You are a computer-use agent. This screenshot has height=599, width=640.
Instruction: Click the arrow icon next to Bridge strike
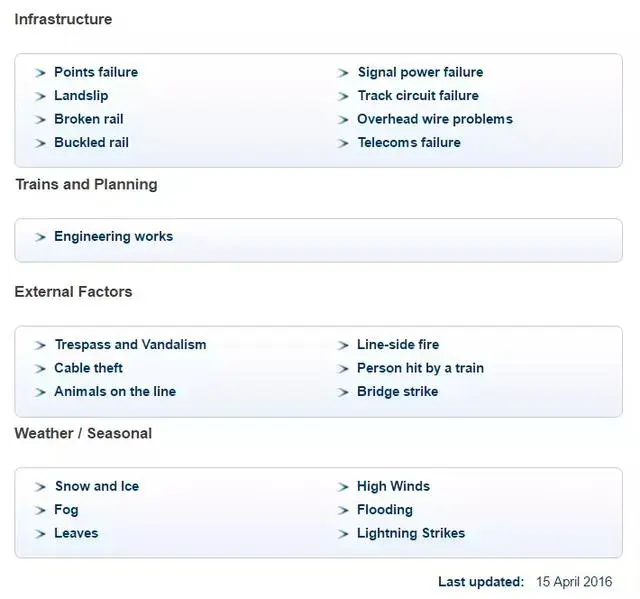[343, 392]
